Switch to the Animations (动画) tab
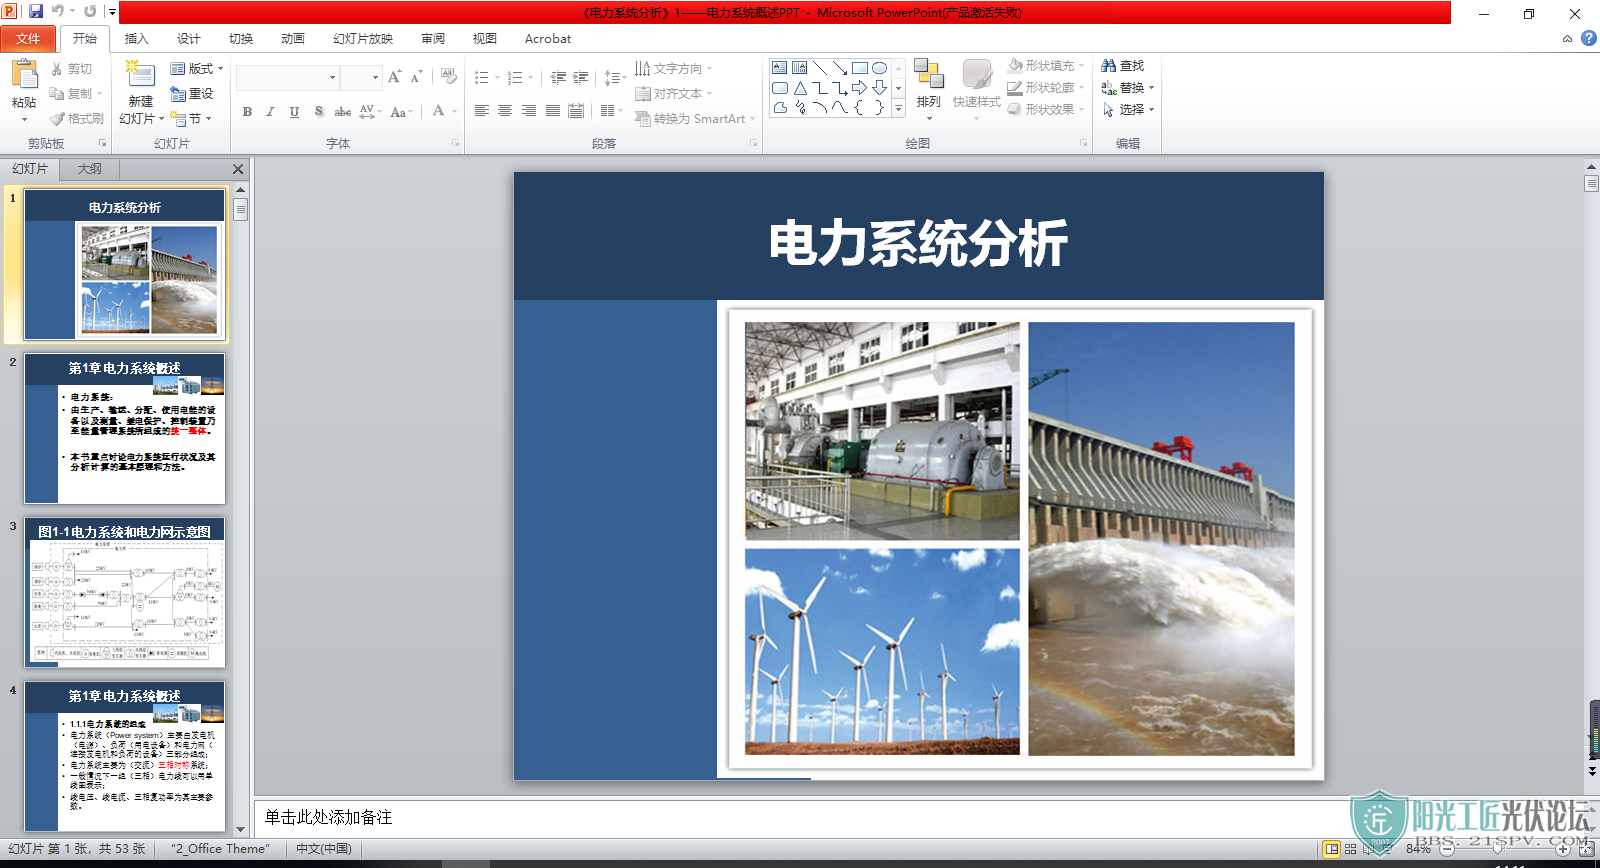 click(293, 39)
